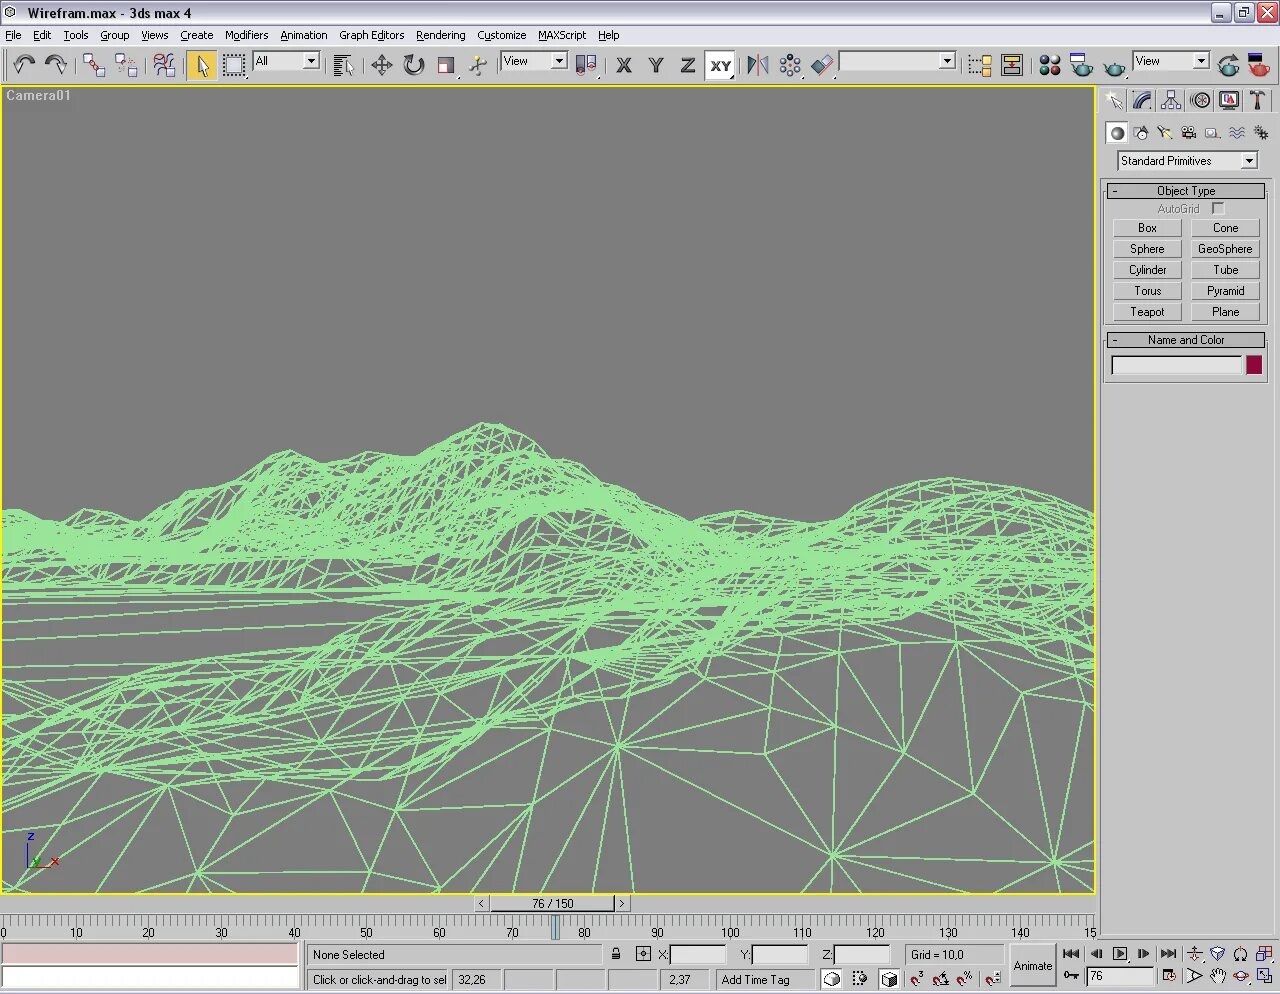Open the Material Editor icon
This screenshot has height=994, width=1280.
1049,65
